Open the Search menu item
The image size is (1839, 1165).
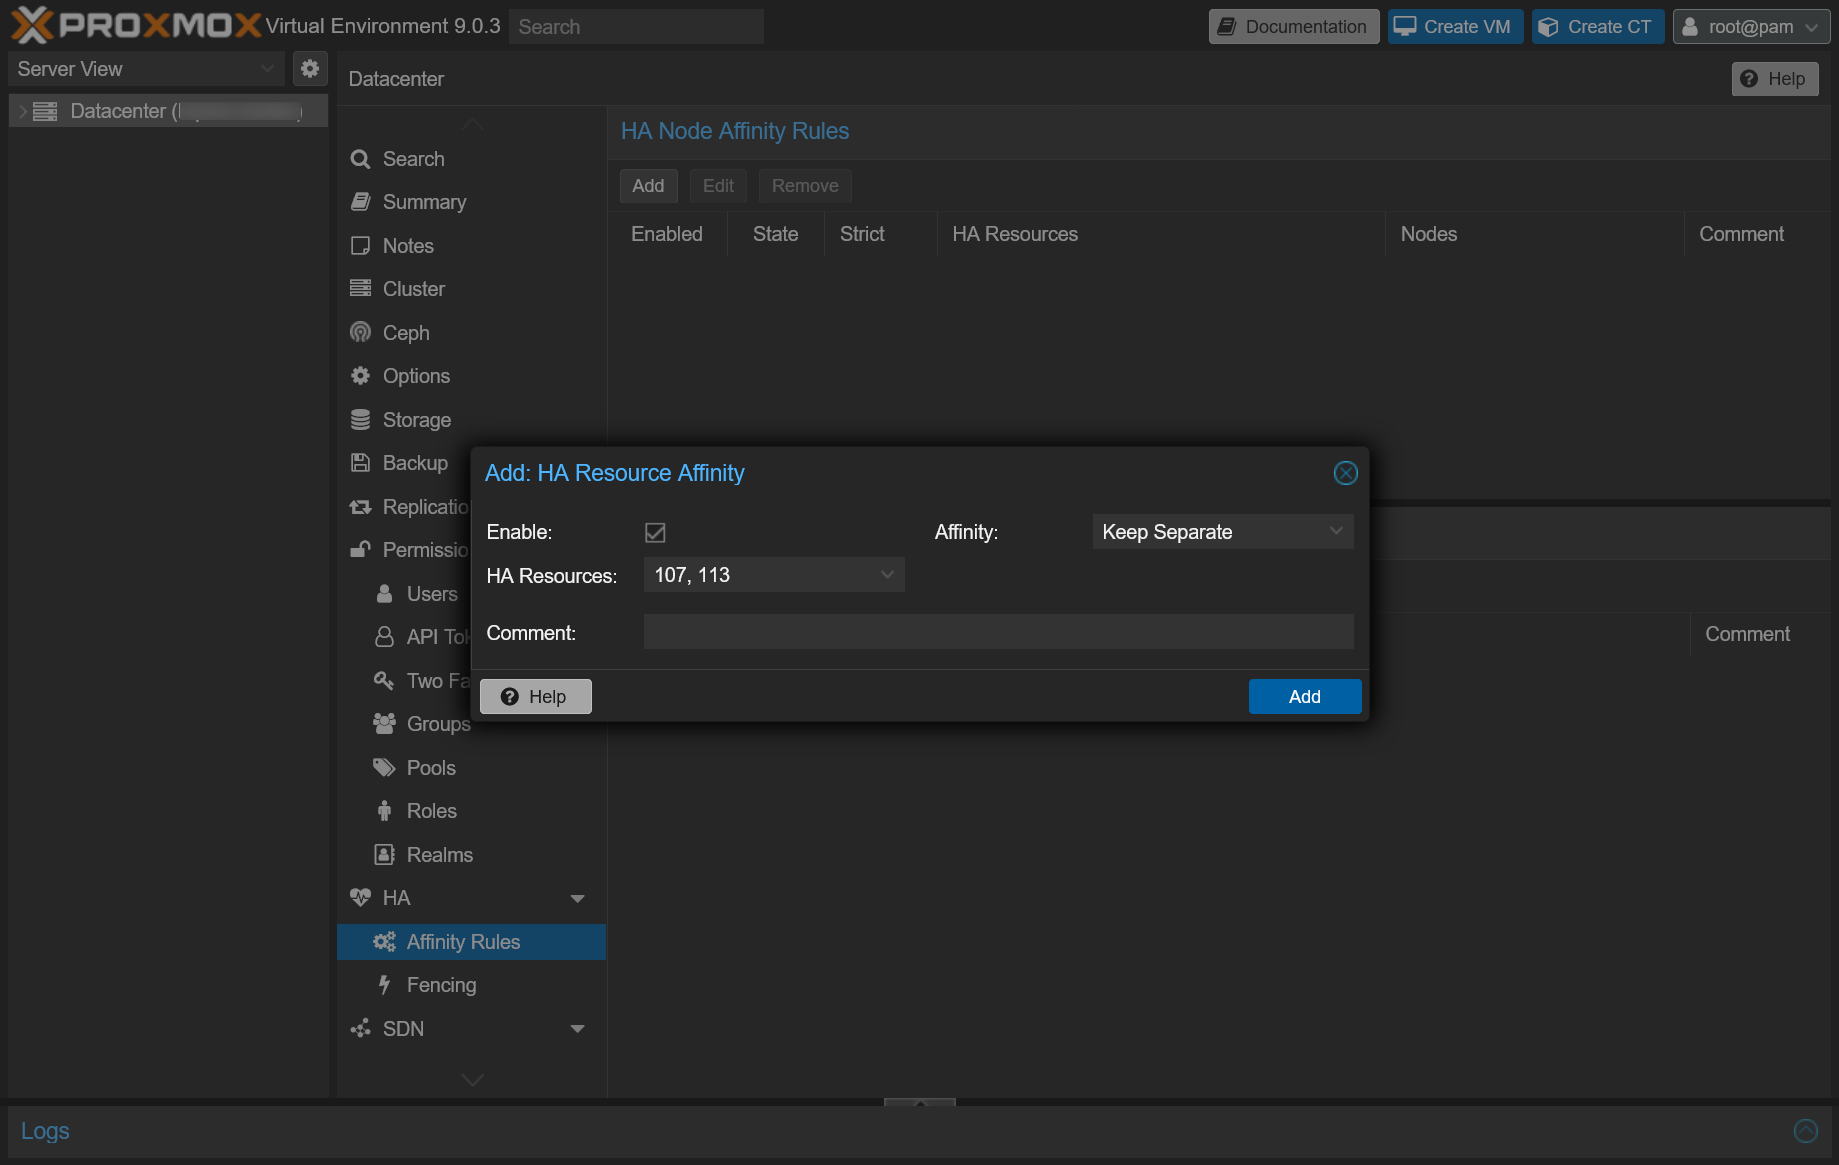coord(471,159)
